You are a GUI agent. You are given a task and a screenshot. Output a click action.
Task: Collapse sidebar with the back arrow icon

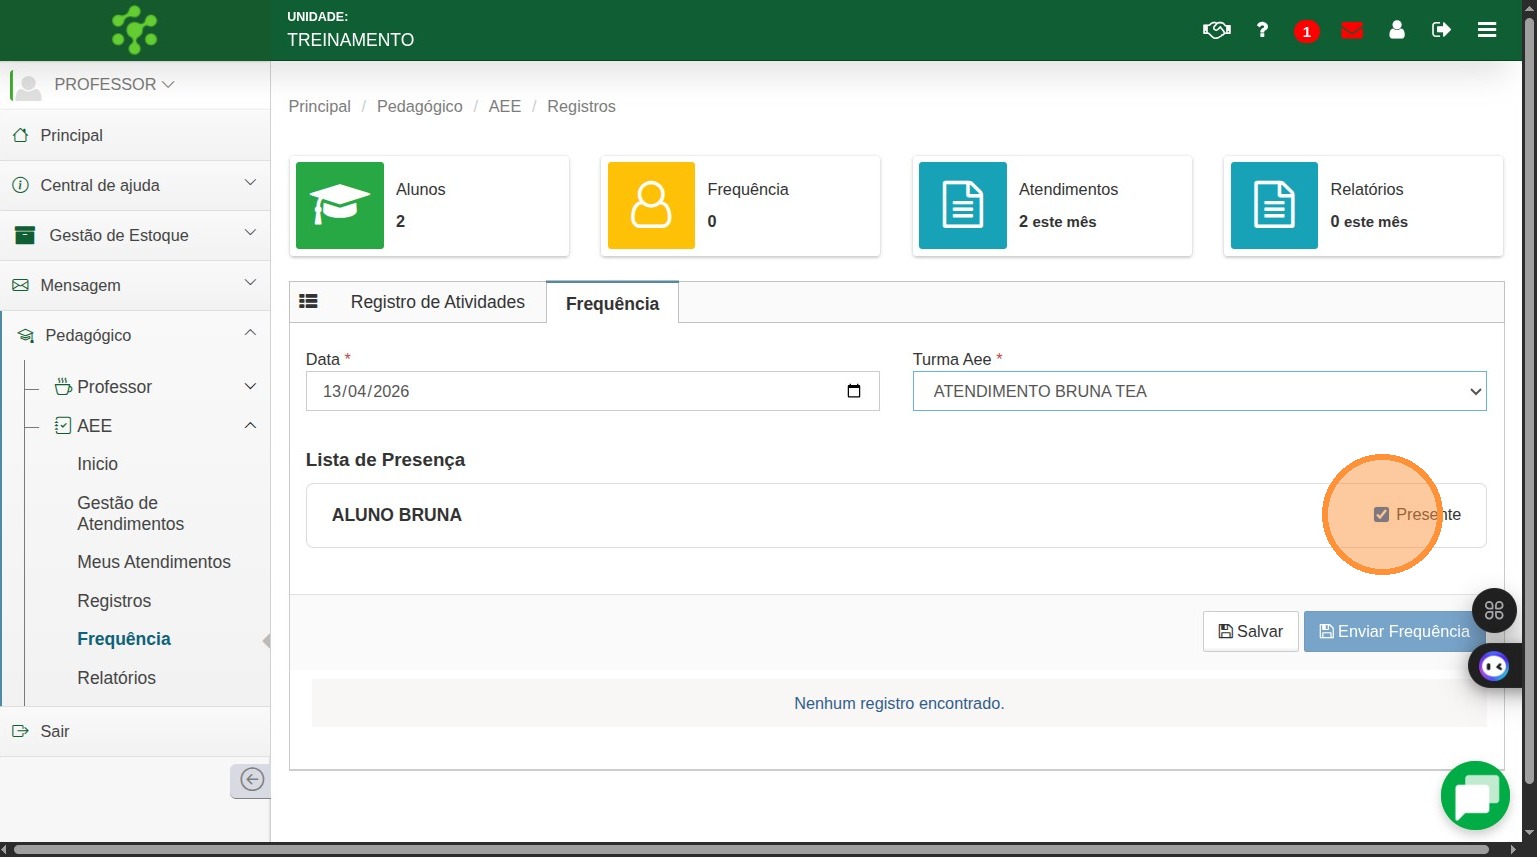pyautogui.click(x=252, y=780)
